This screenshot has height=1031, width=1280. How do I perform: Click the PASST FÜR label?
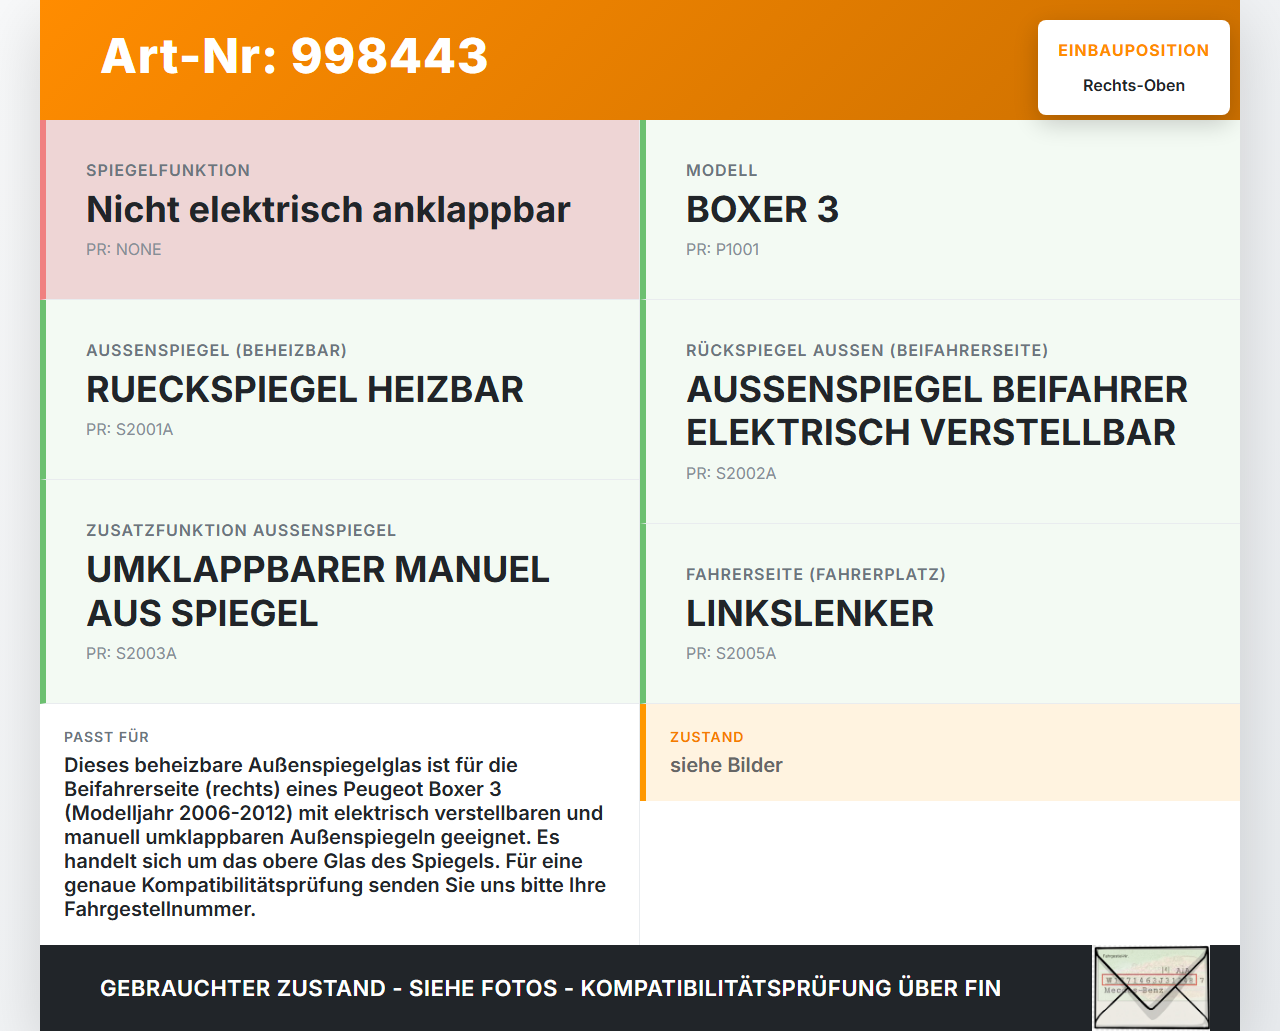tap(106, 737)
